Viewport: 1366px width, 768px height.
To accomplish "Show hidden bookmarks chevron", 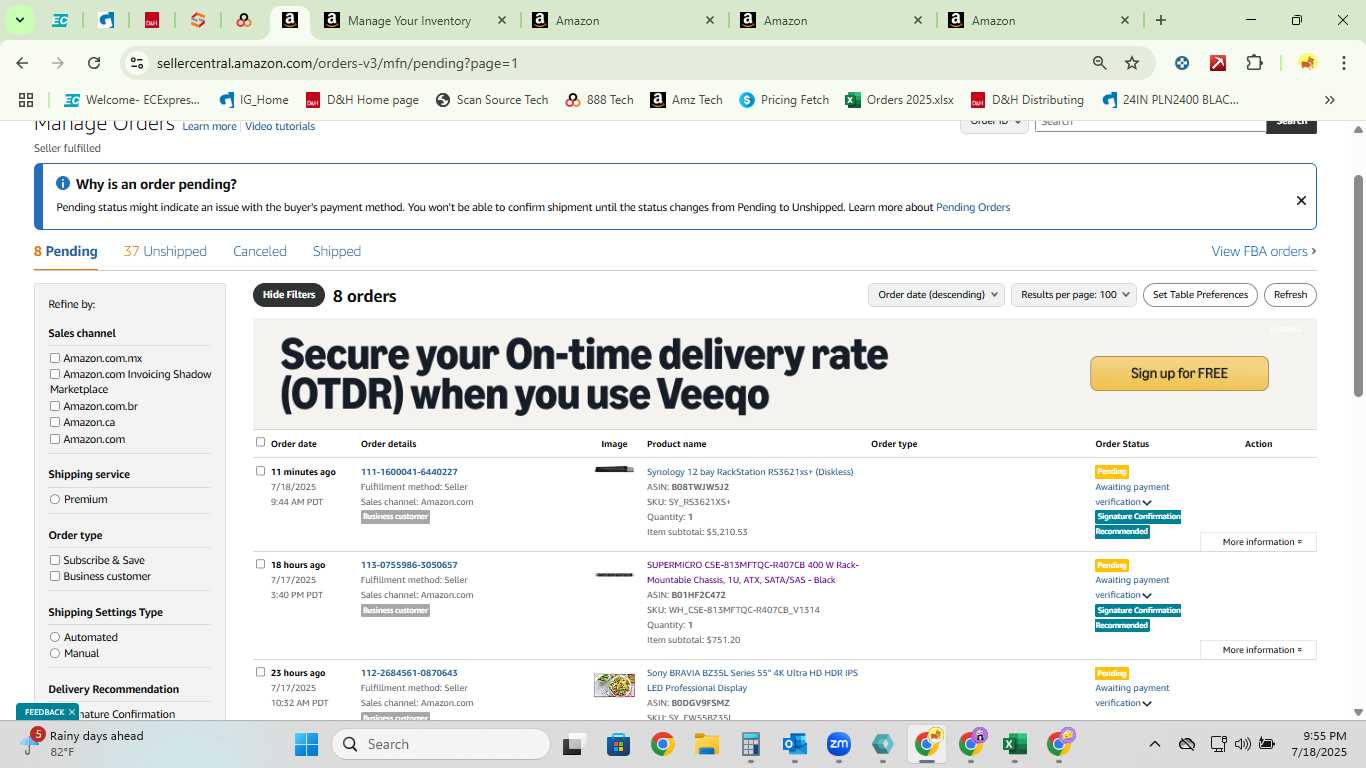I will pyautogui.click(x=1329, y=100).
